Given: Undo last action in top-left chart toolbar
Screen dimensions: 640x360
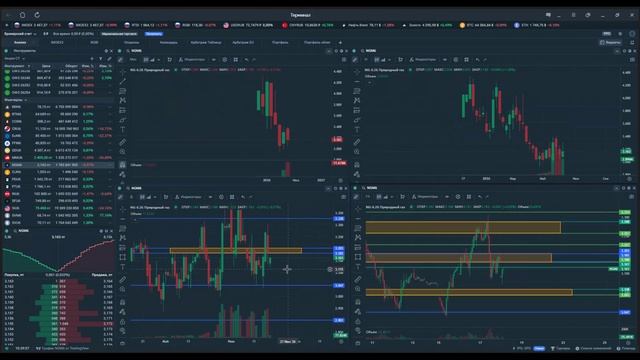Looking at the screenshot, I should click(x=246, y=60).
